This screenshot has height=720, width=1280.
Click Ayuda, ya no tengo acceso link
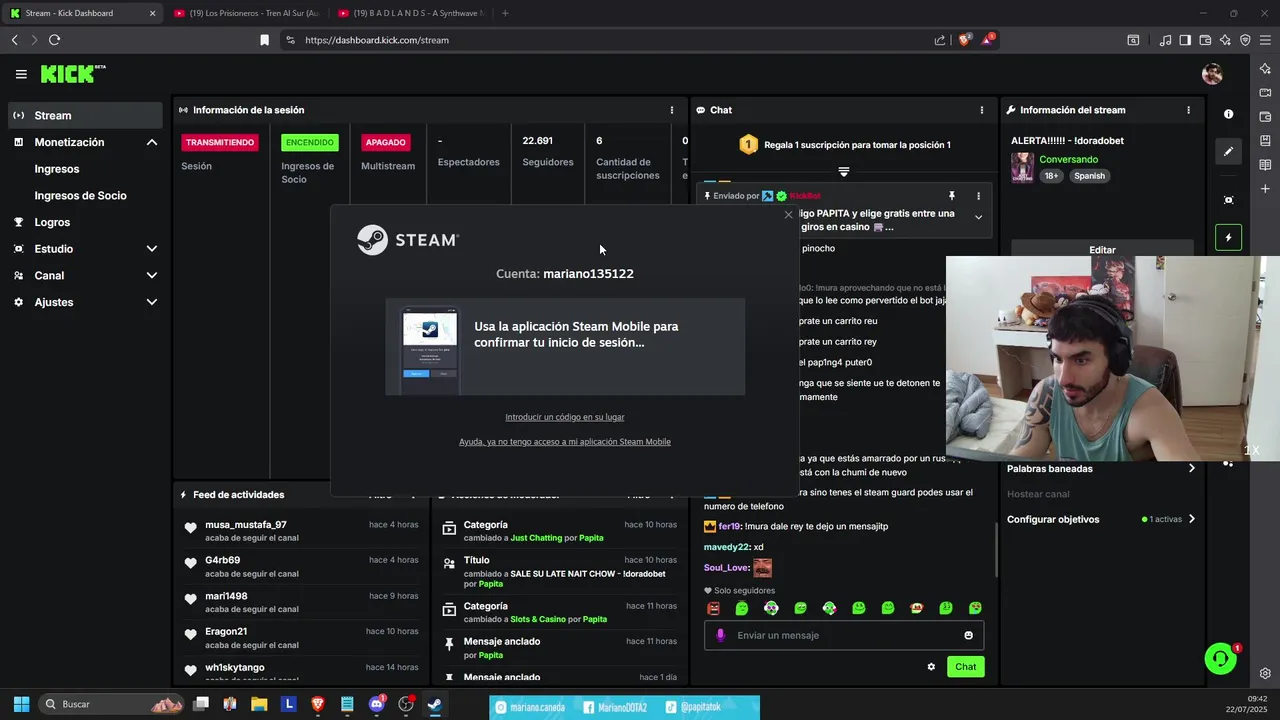pos(565,442)
